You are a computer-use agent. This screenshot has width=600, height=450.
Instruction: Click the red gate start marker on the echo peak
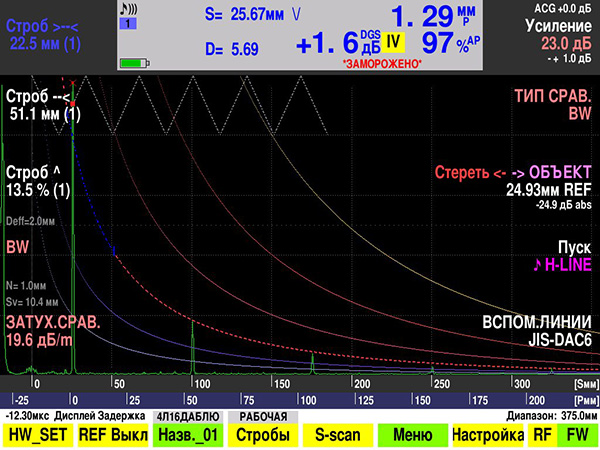point(73,103)
